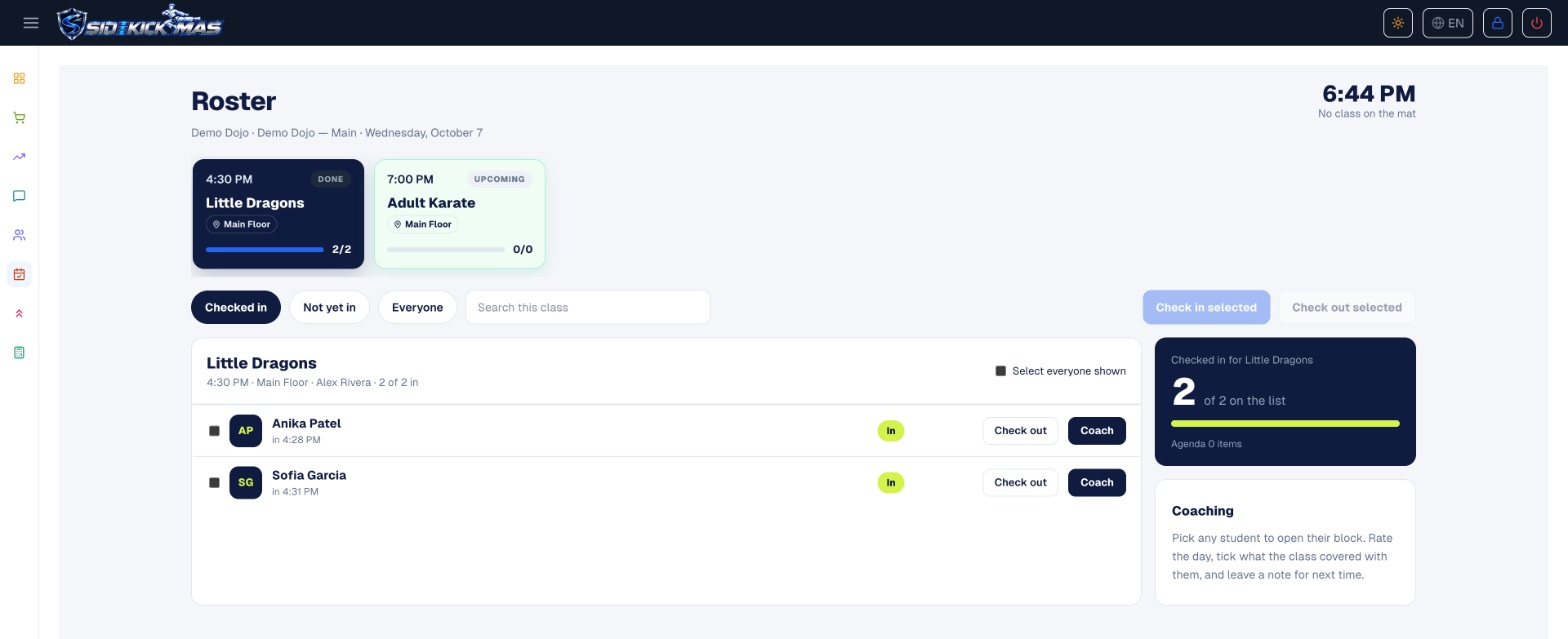Viewport: 1568px width, 639px height.
Task: Open the shopping cart sidebar icon
Action: pyautogui.click(x=19, y=117)
